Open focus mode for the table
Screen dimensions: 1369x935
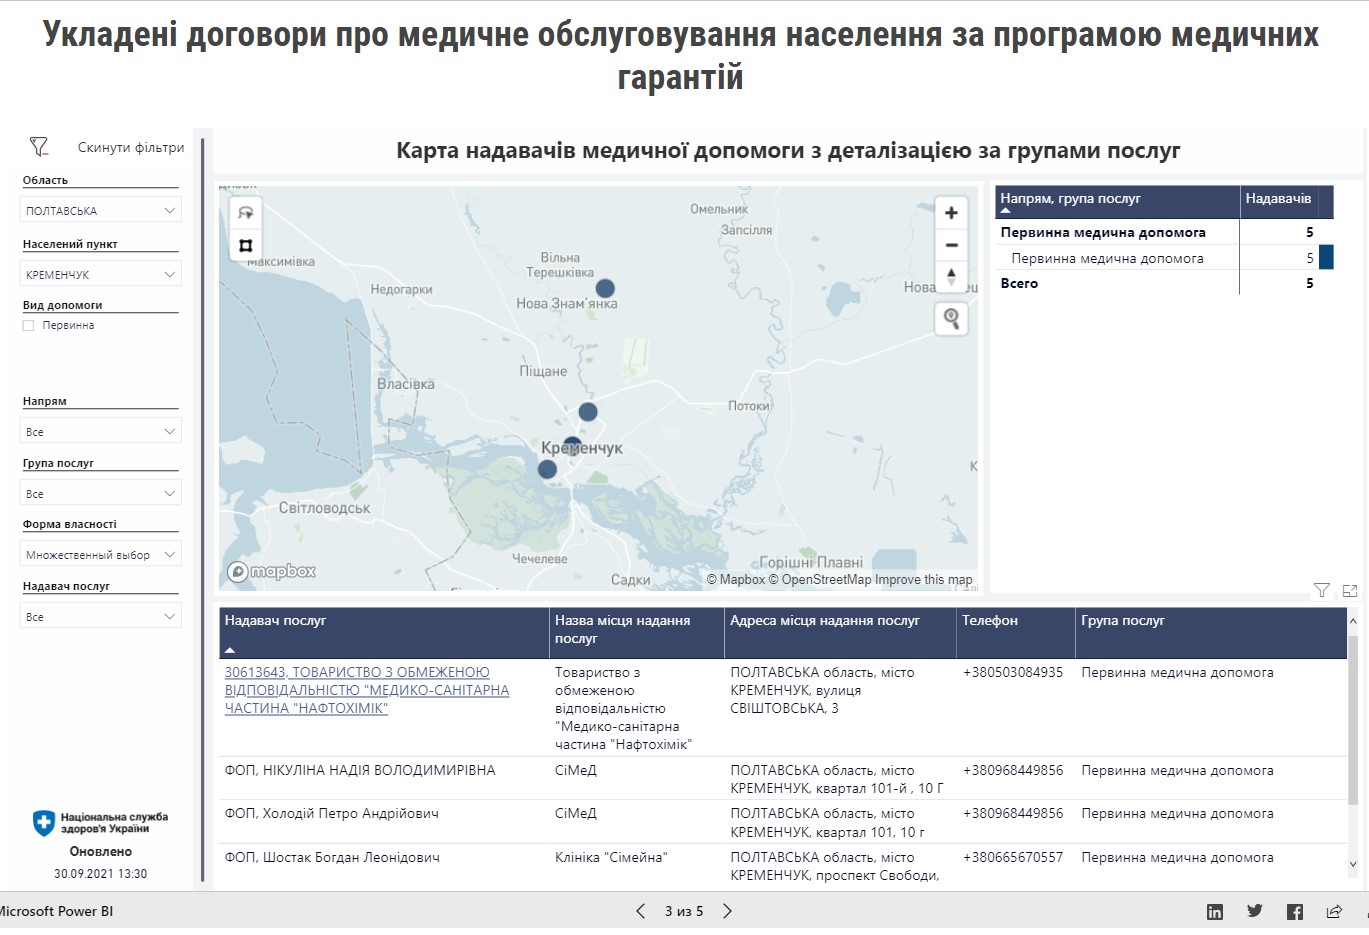1350,591
